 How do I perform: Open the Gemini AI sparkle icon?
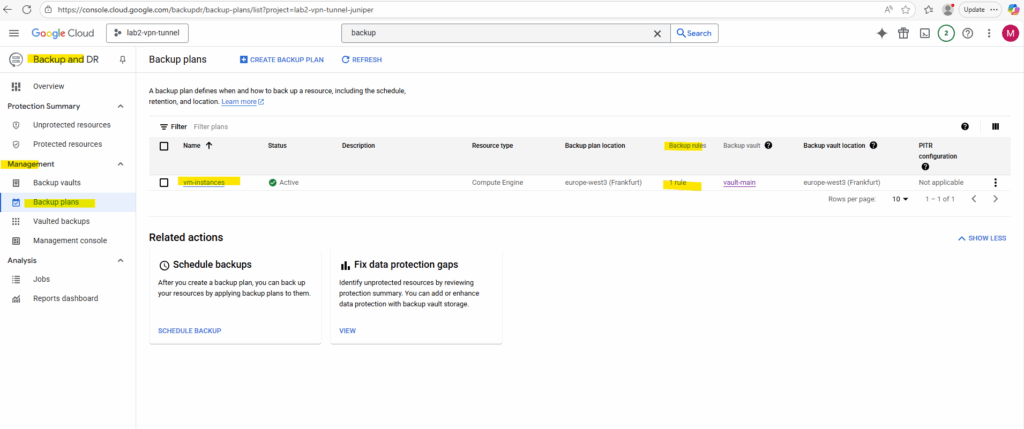881,33
